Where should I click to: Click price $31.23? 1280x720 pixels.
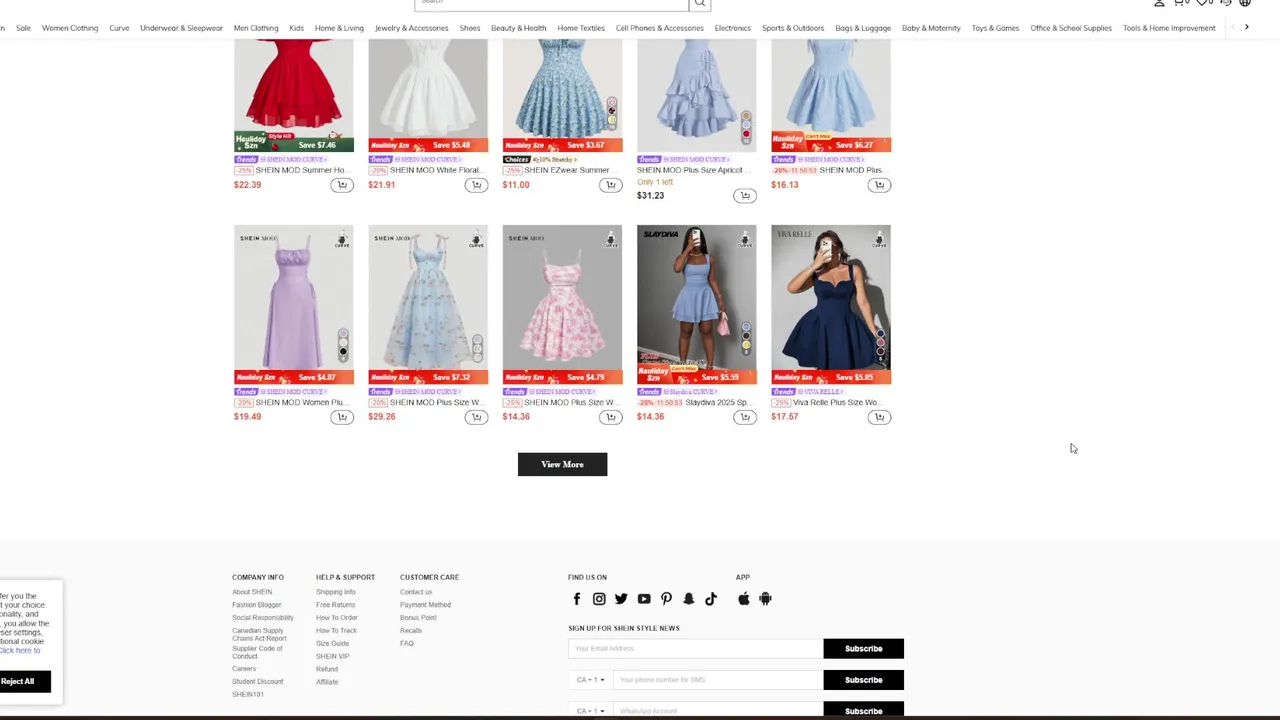click(650, 196)
